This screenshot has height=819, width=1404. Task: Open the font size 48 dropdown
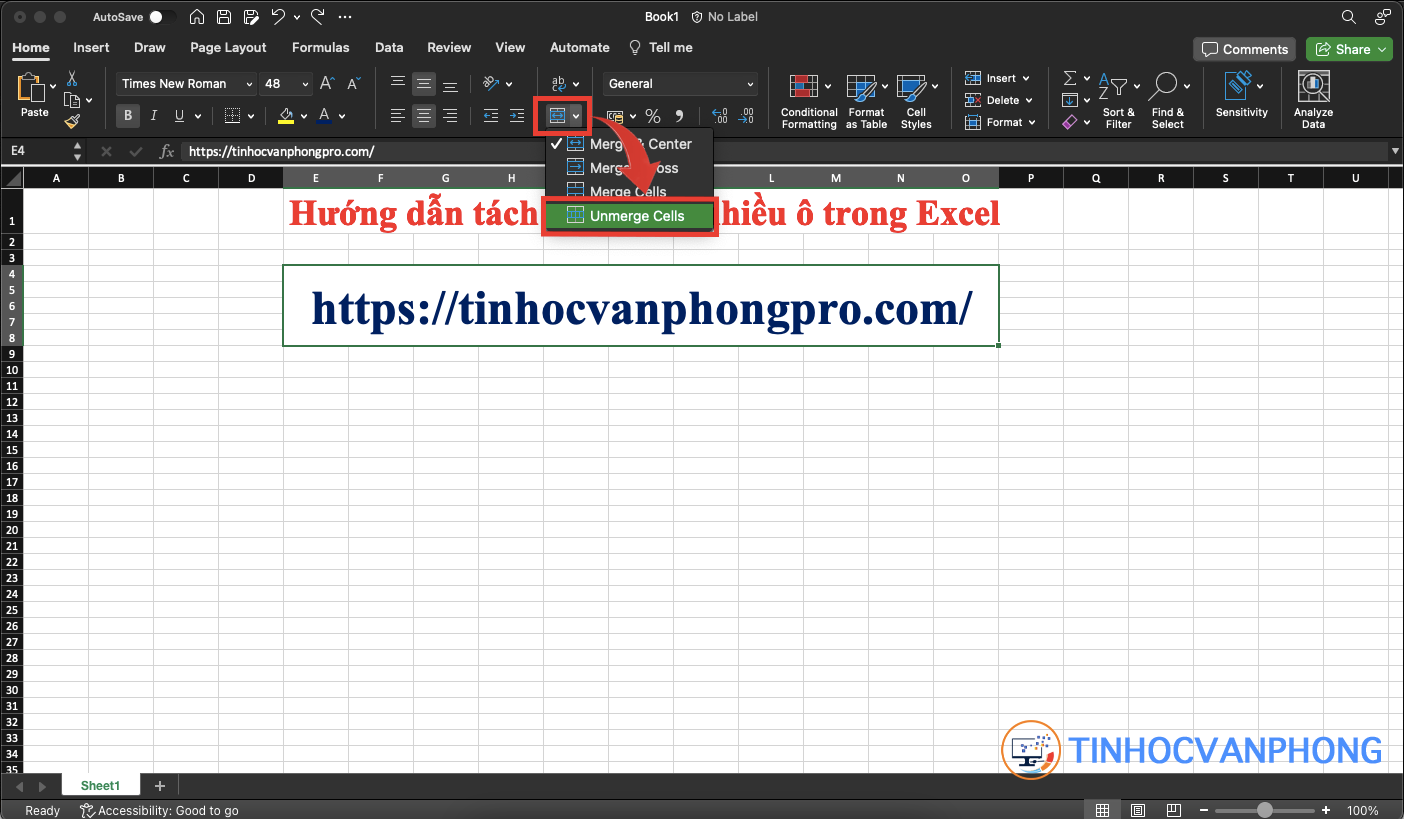point(305,84)
